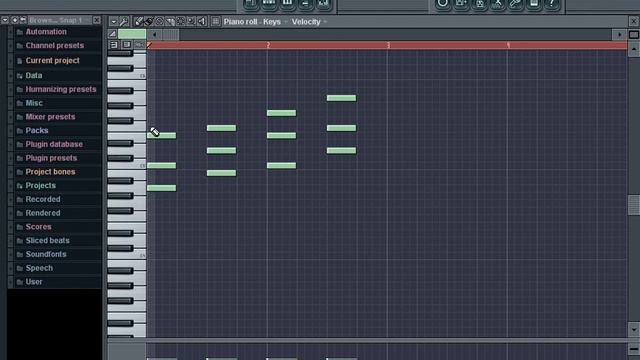Image resolution: width=640 pixels, height=360 pixels.
Task: Click bar 2 marker on timeline ruler
Action: pos(268,45)
